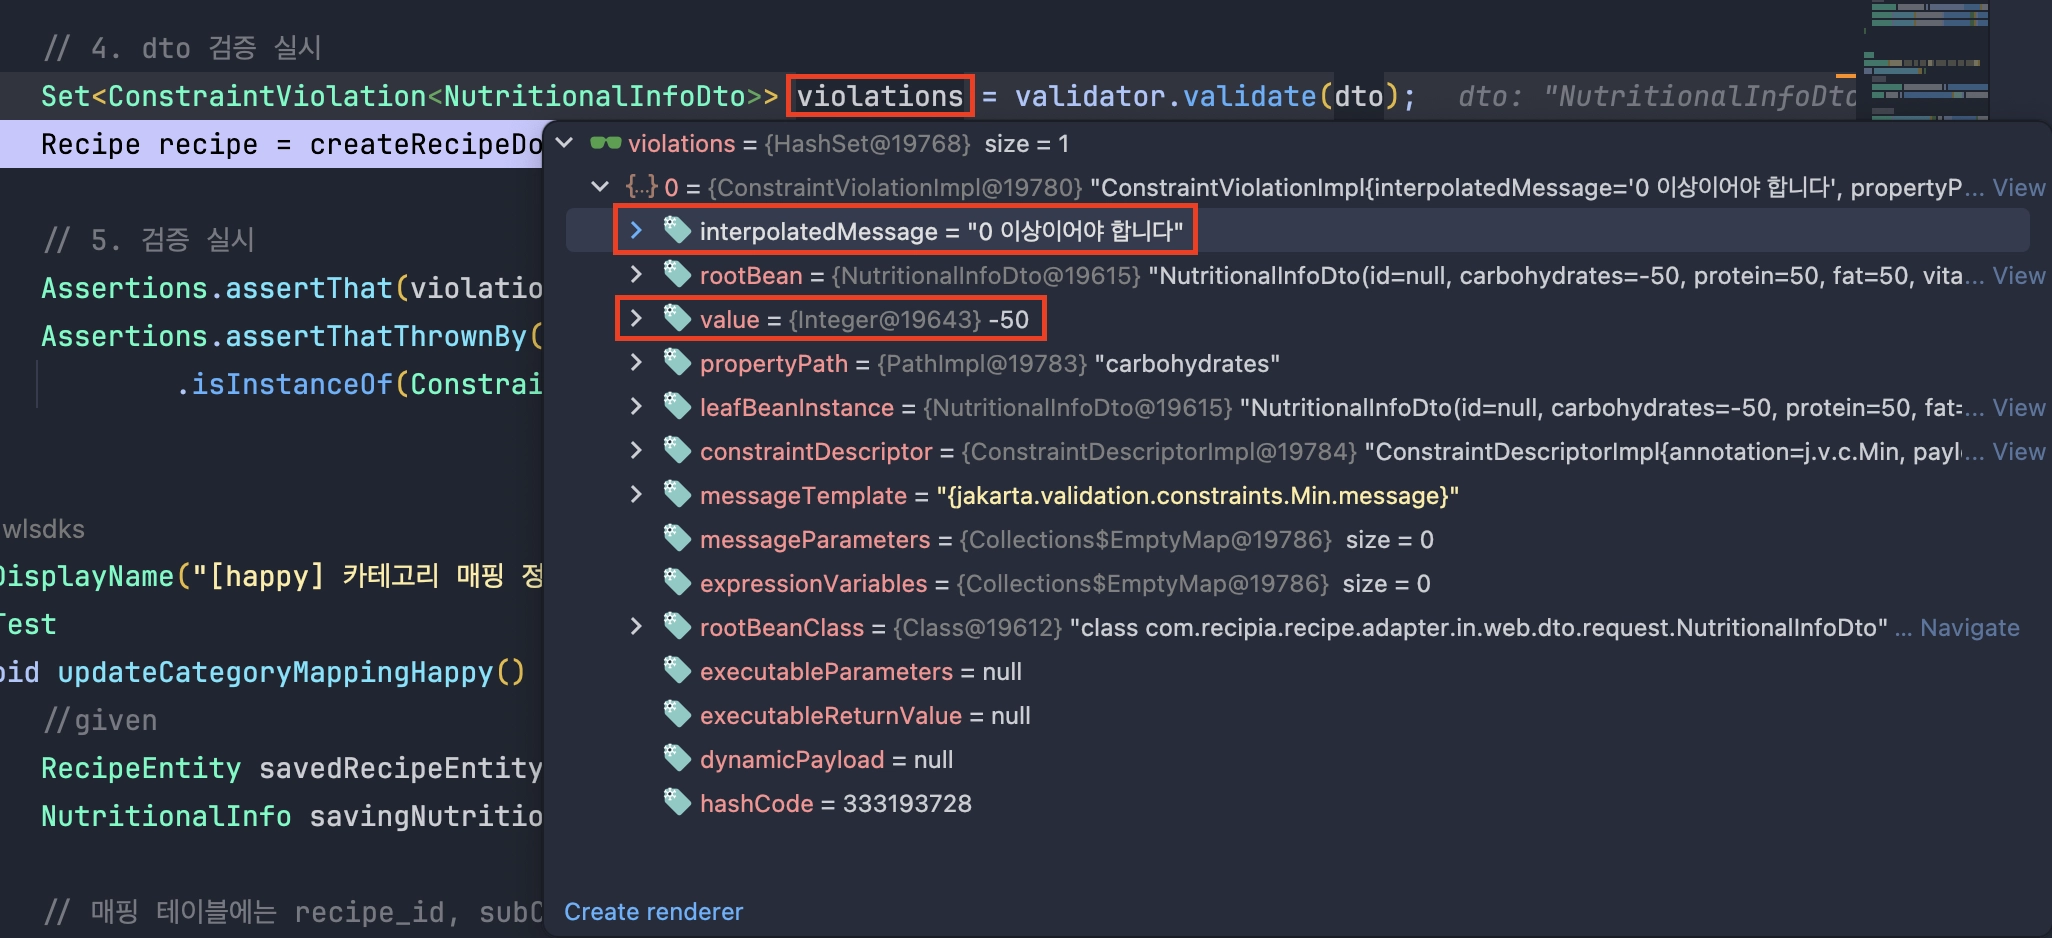Expand the messageTemplate field
The width and height of the screenshot is (2052, 938).
636,495
